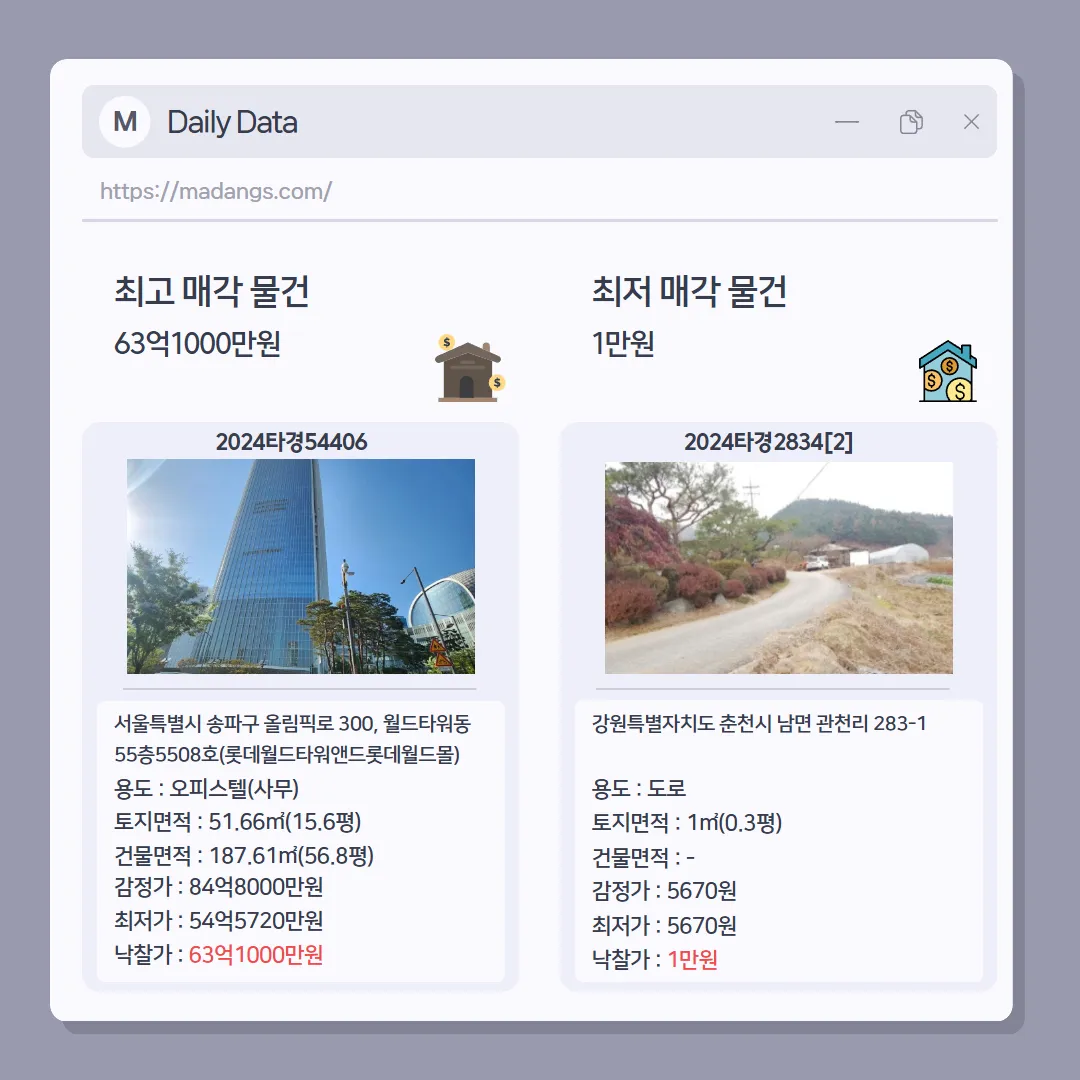
Task: Click the brown house with coins icon
Action: 470,368
